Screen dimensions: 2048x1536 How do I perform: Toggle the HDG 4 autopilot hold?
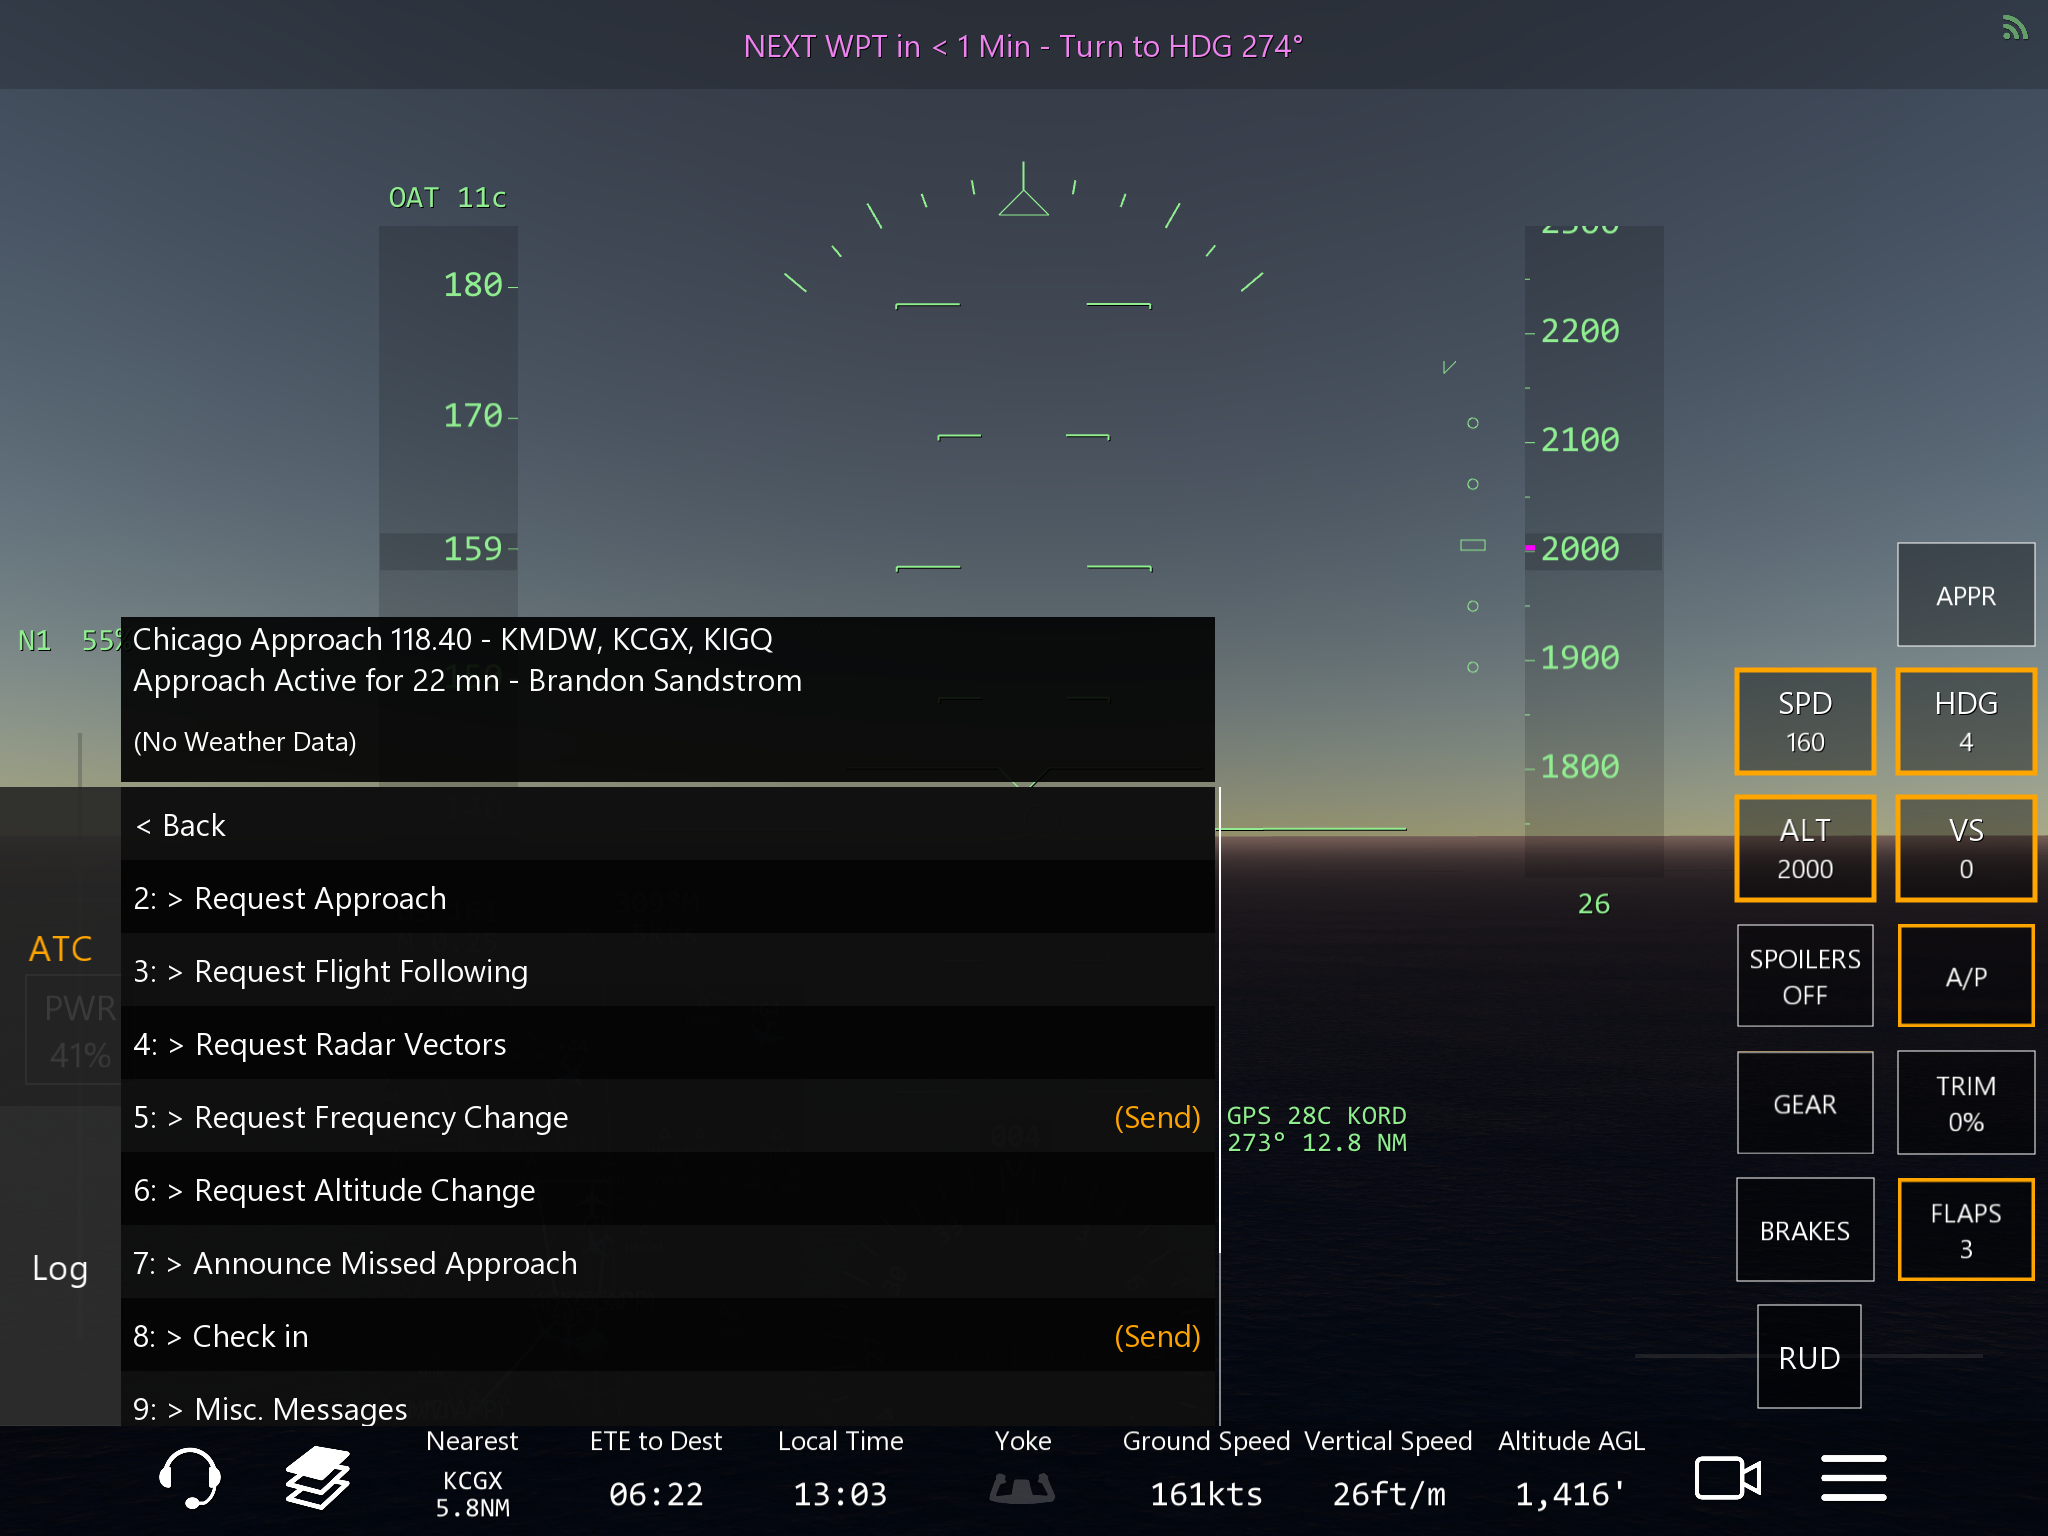[1965, 721]
